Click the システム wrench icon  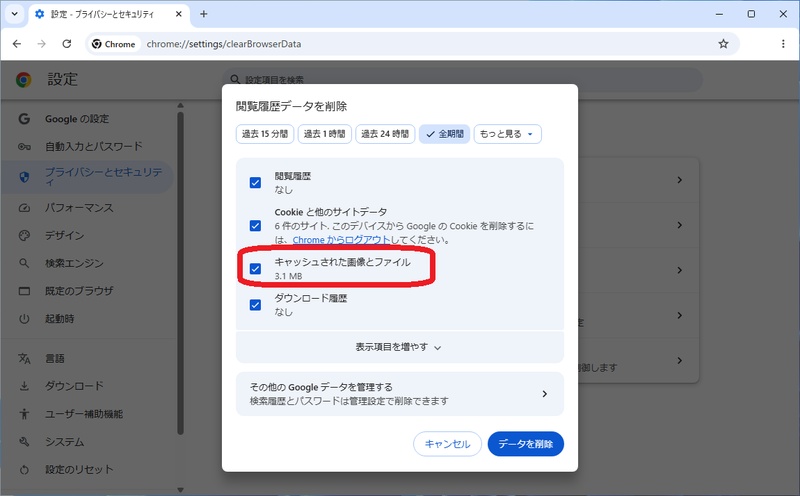(x=24, y=441)
